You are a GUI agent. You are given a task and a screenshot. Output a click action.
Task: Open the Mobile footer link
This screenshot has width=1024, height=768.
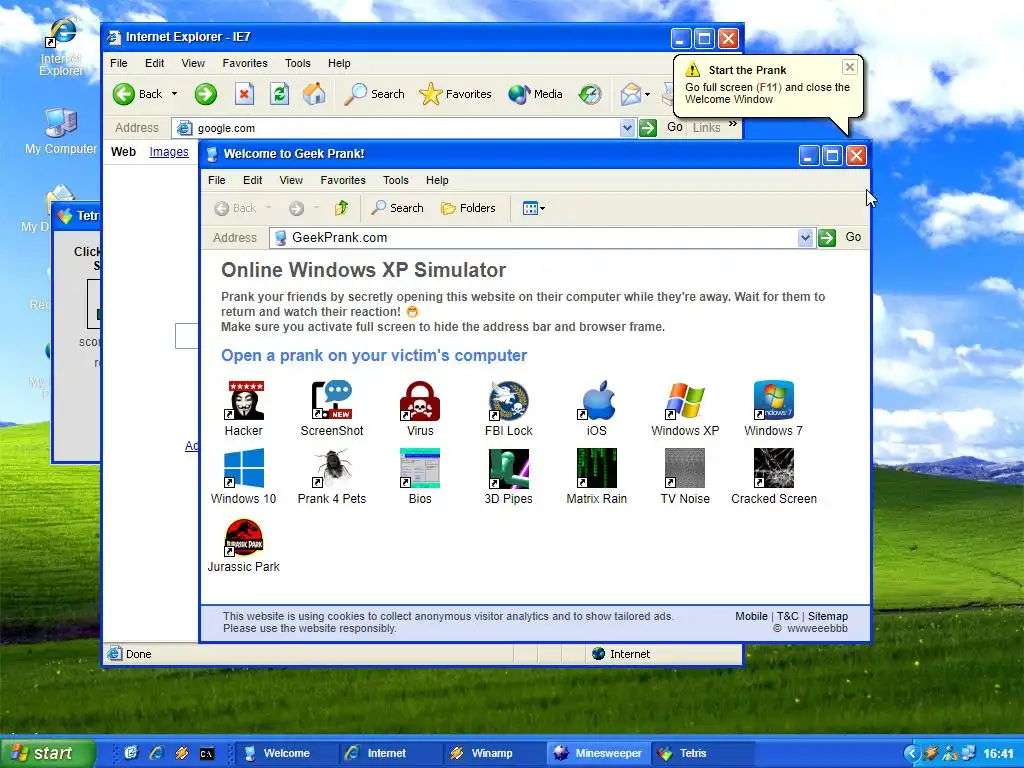click(x=751, y=616)
